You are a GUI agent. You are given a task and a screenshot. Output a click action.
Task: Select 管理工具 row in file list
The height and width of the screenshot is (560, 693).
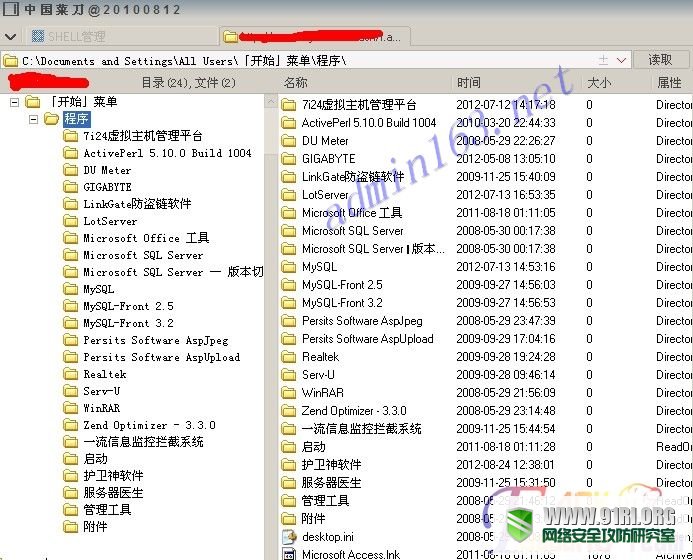pyautogui.click(x=485, y=501)
